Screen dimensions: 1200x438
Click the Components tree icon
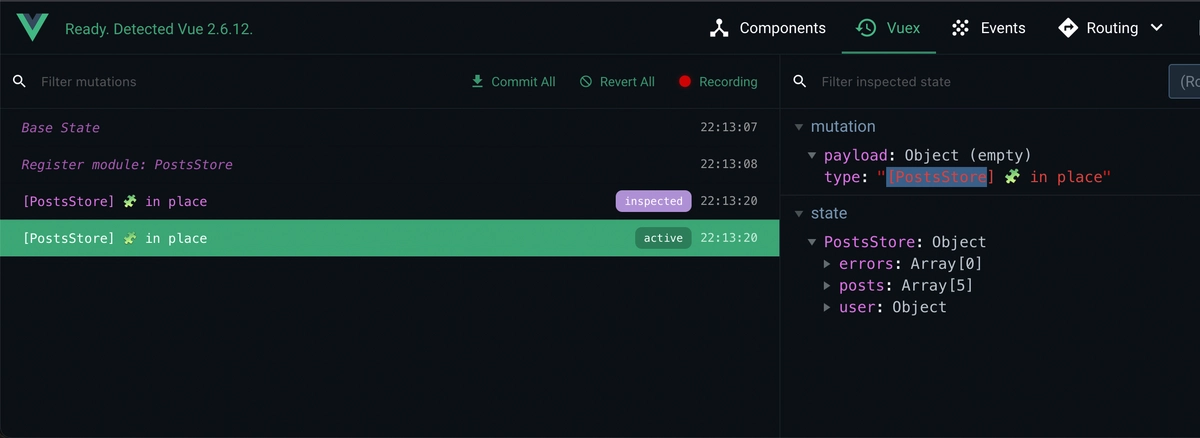coord(719,28)
